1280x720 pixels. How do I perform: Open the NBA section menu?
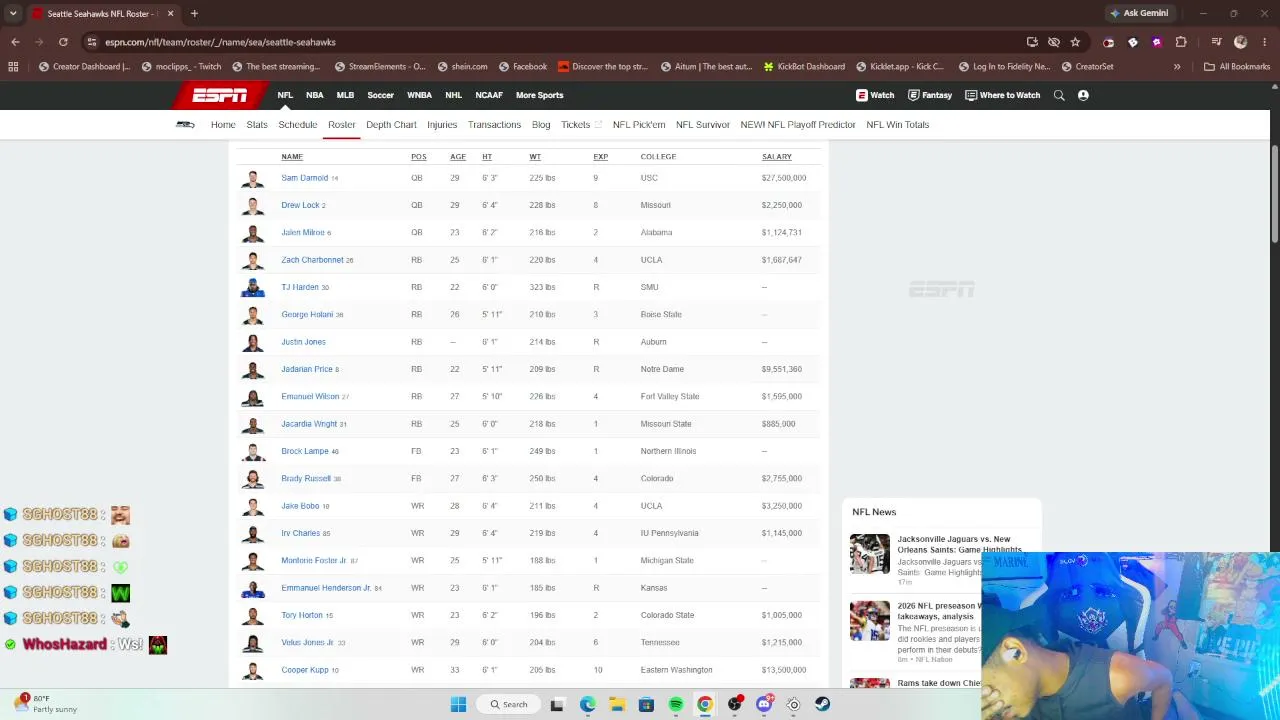315,95
